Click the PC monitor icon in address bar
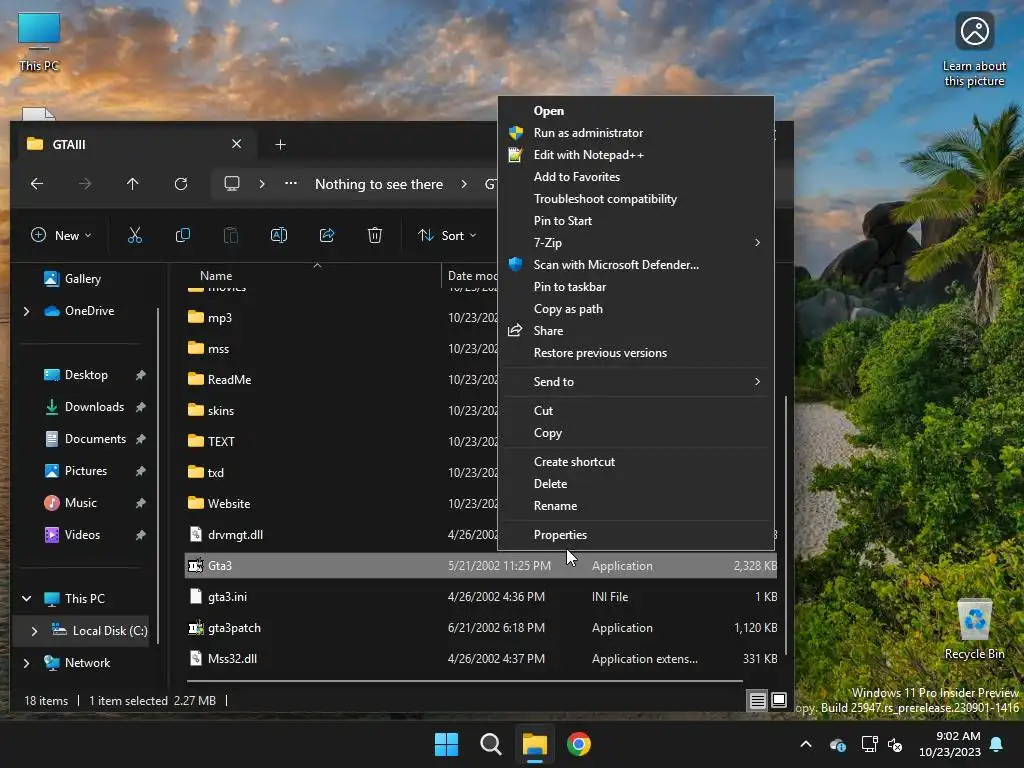The width and height of the screenshot is (1024, 768). click(232, 184)
